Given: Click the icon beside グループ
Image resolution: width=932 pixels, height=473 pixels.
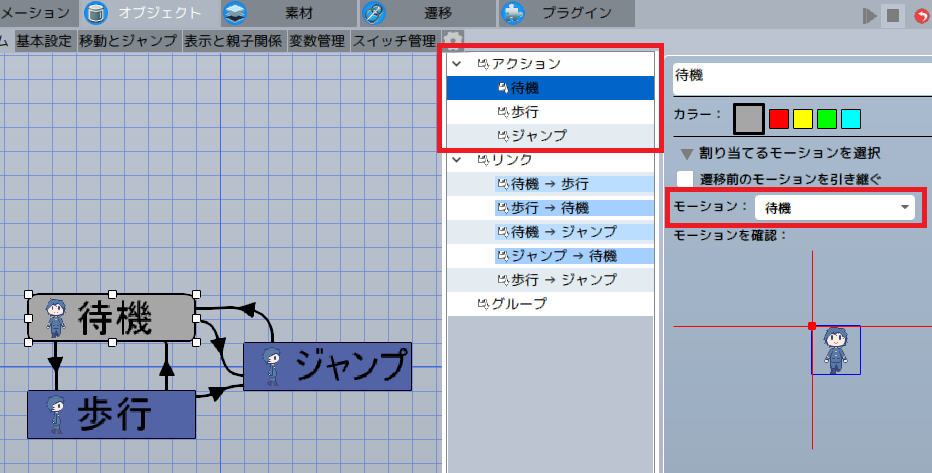Looking at the screenshot, I should [x=483, y=304].
